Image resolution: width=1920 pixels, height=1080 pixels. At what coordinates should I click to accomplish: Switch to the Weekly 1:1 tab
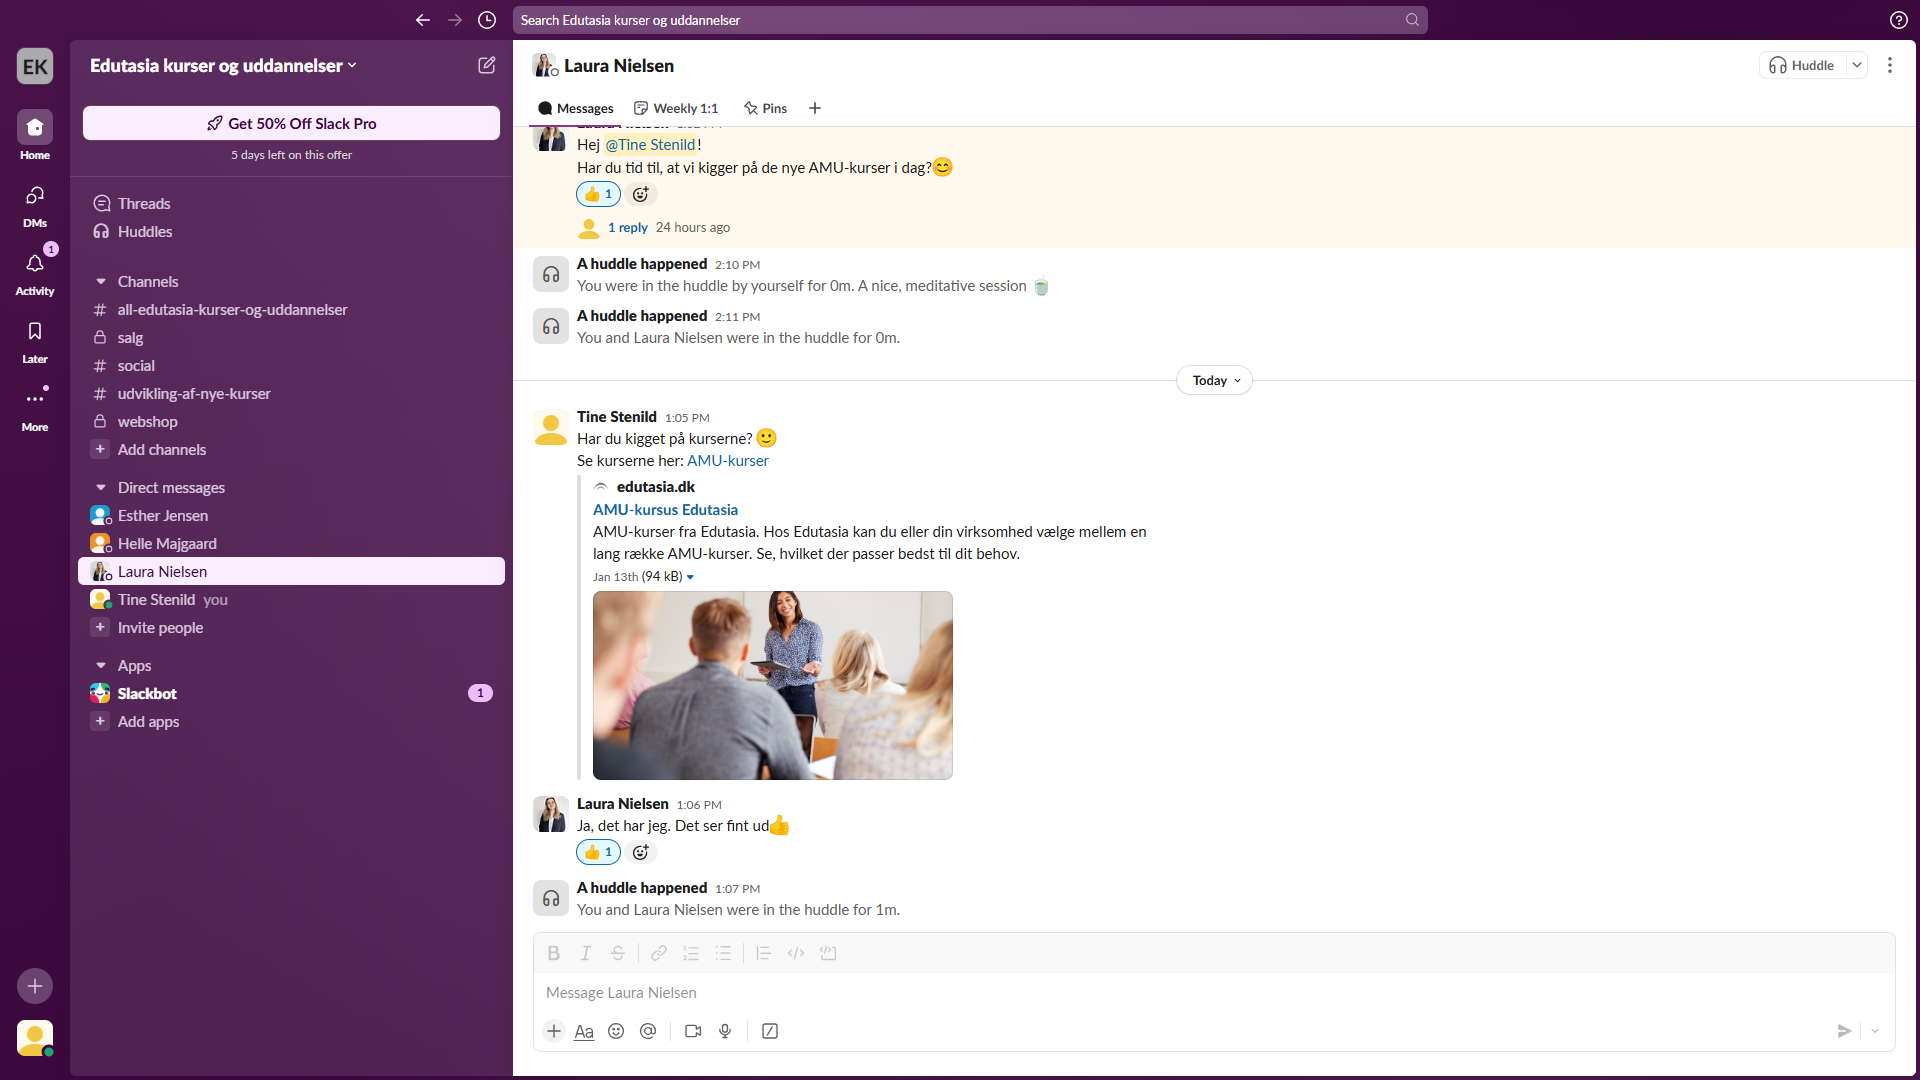676,108
